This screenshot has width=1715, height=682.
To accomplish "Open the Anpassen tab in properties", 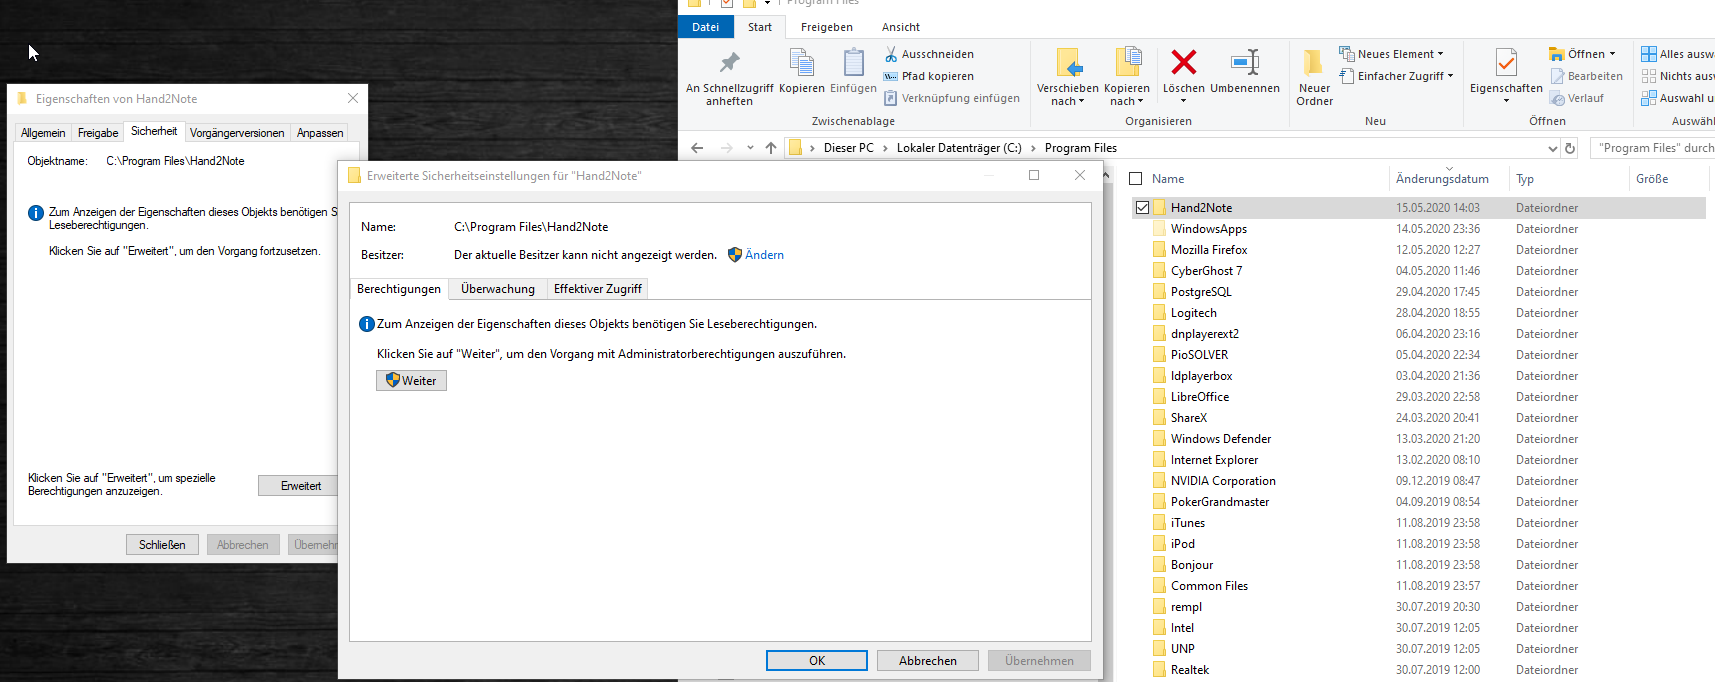I will pyautogui.click(x=320, y=133).
